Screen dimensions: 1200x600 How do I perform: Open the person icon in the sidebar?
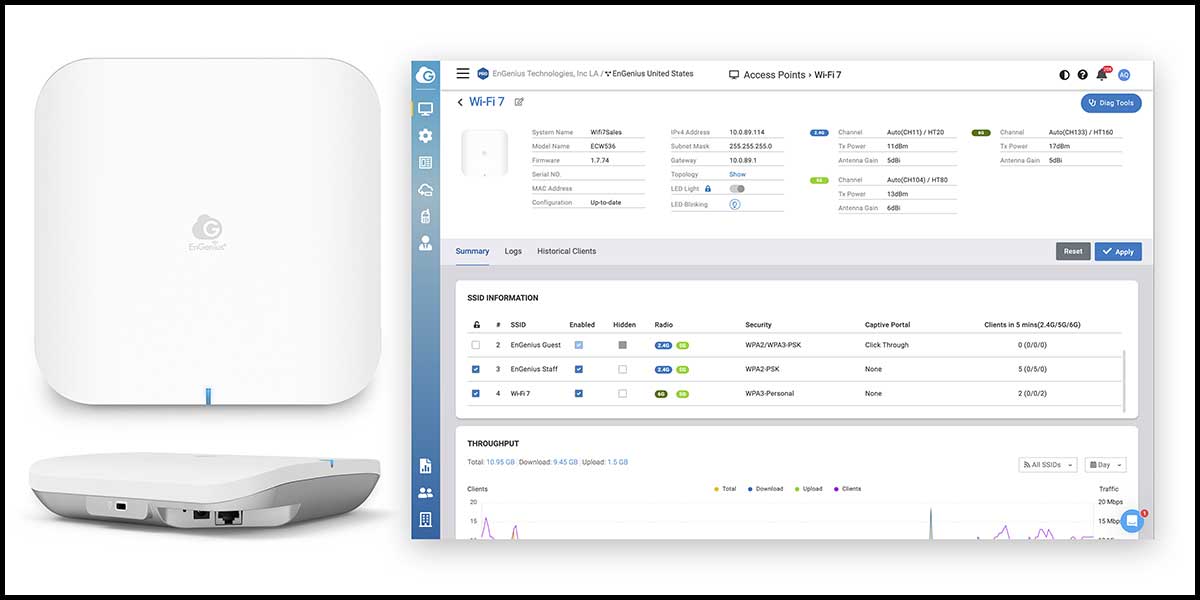425,242
